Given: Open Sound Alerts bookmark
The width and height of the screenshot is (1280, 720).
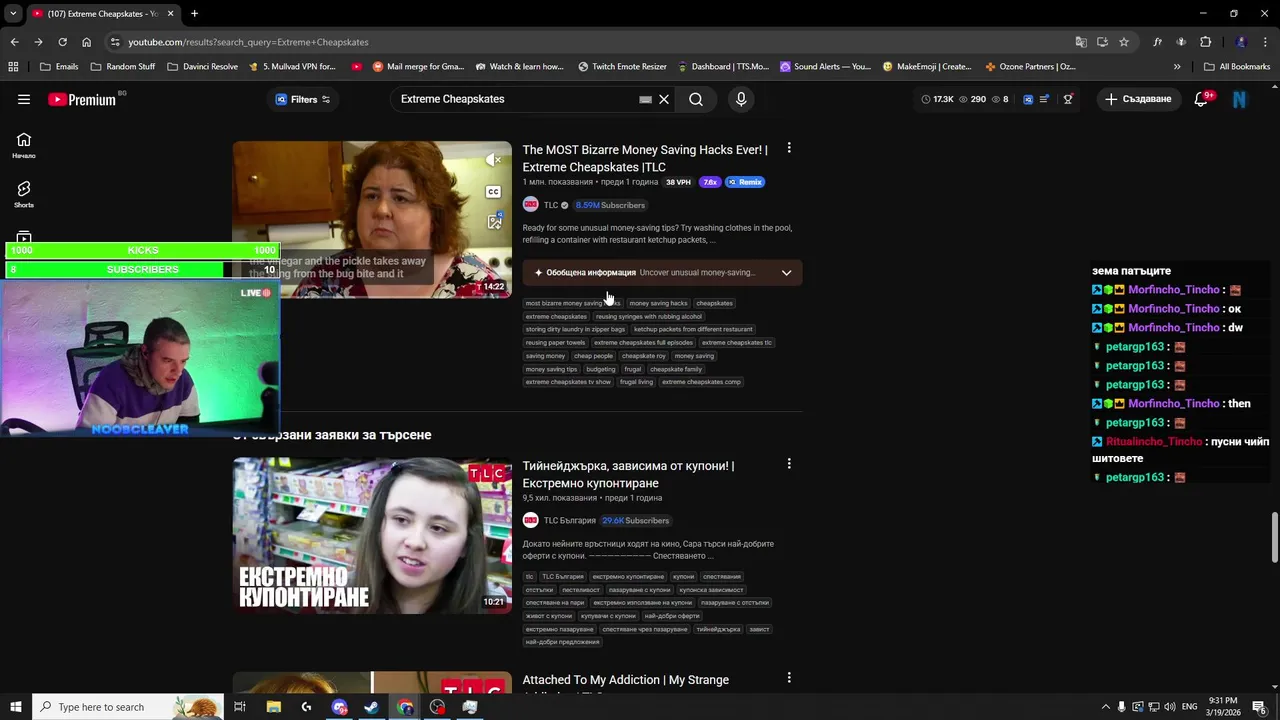Looking at the screenshot, I should (825, 67).
